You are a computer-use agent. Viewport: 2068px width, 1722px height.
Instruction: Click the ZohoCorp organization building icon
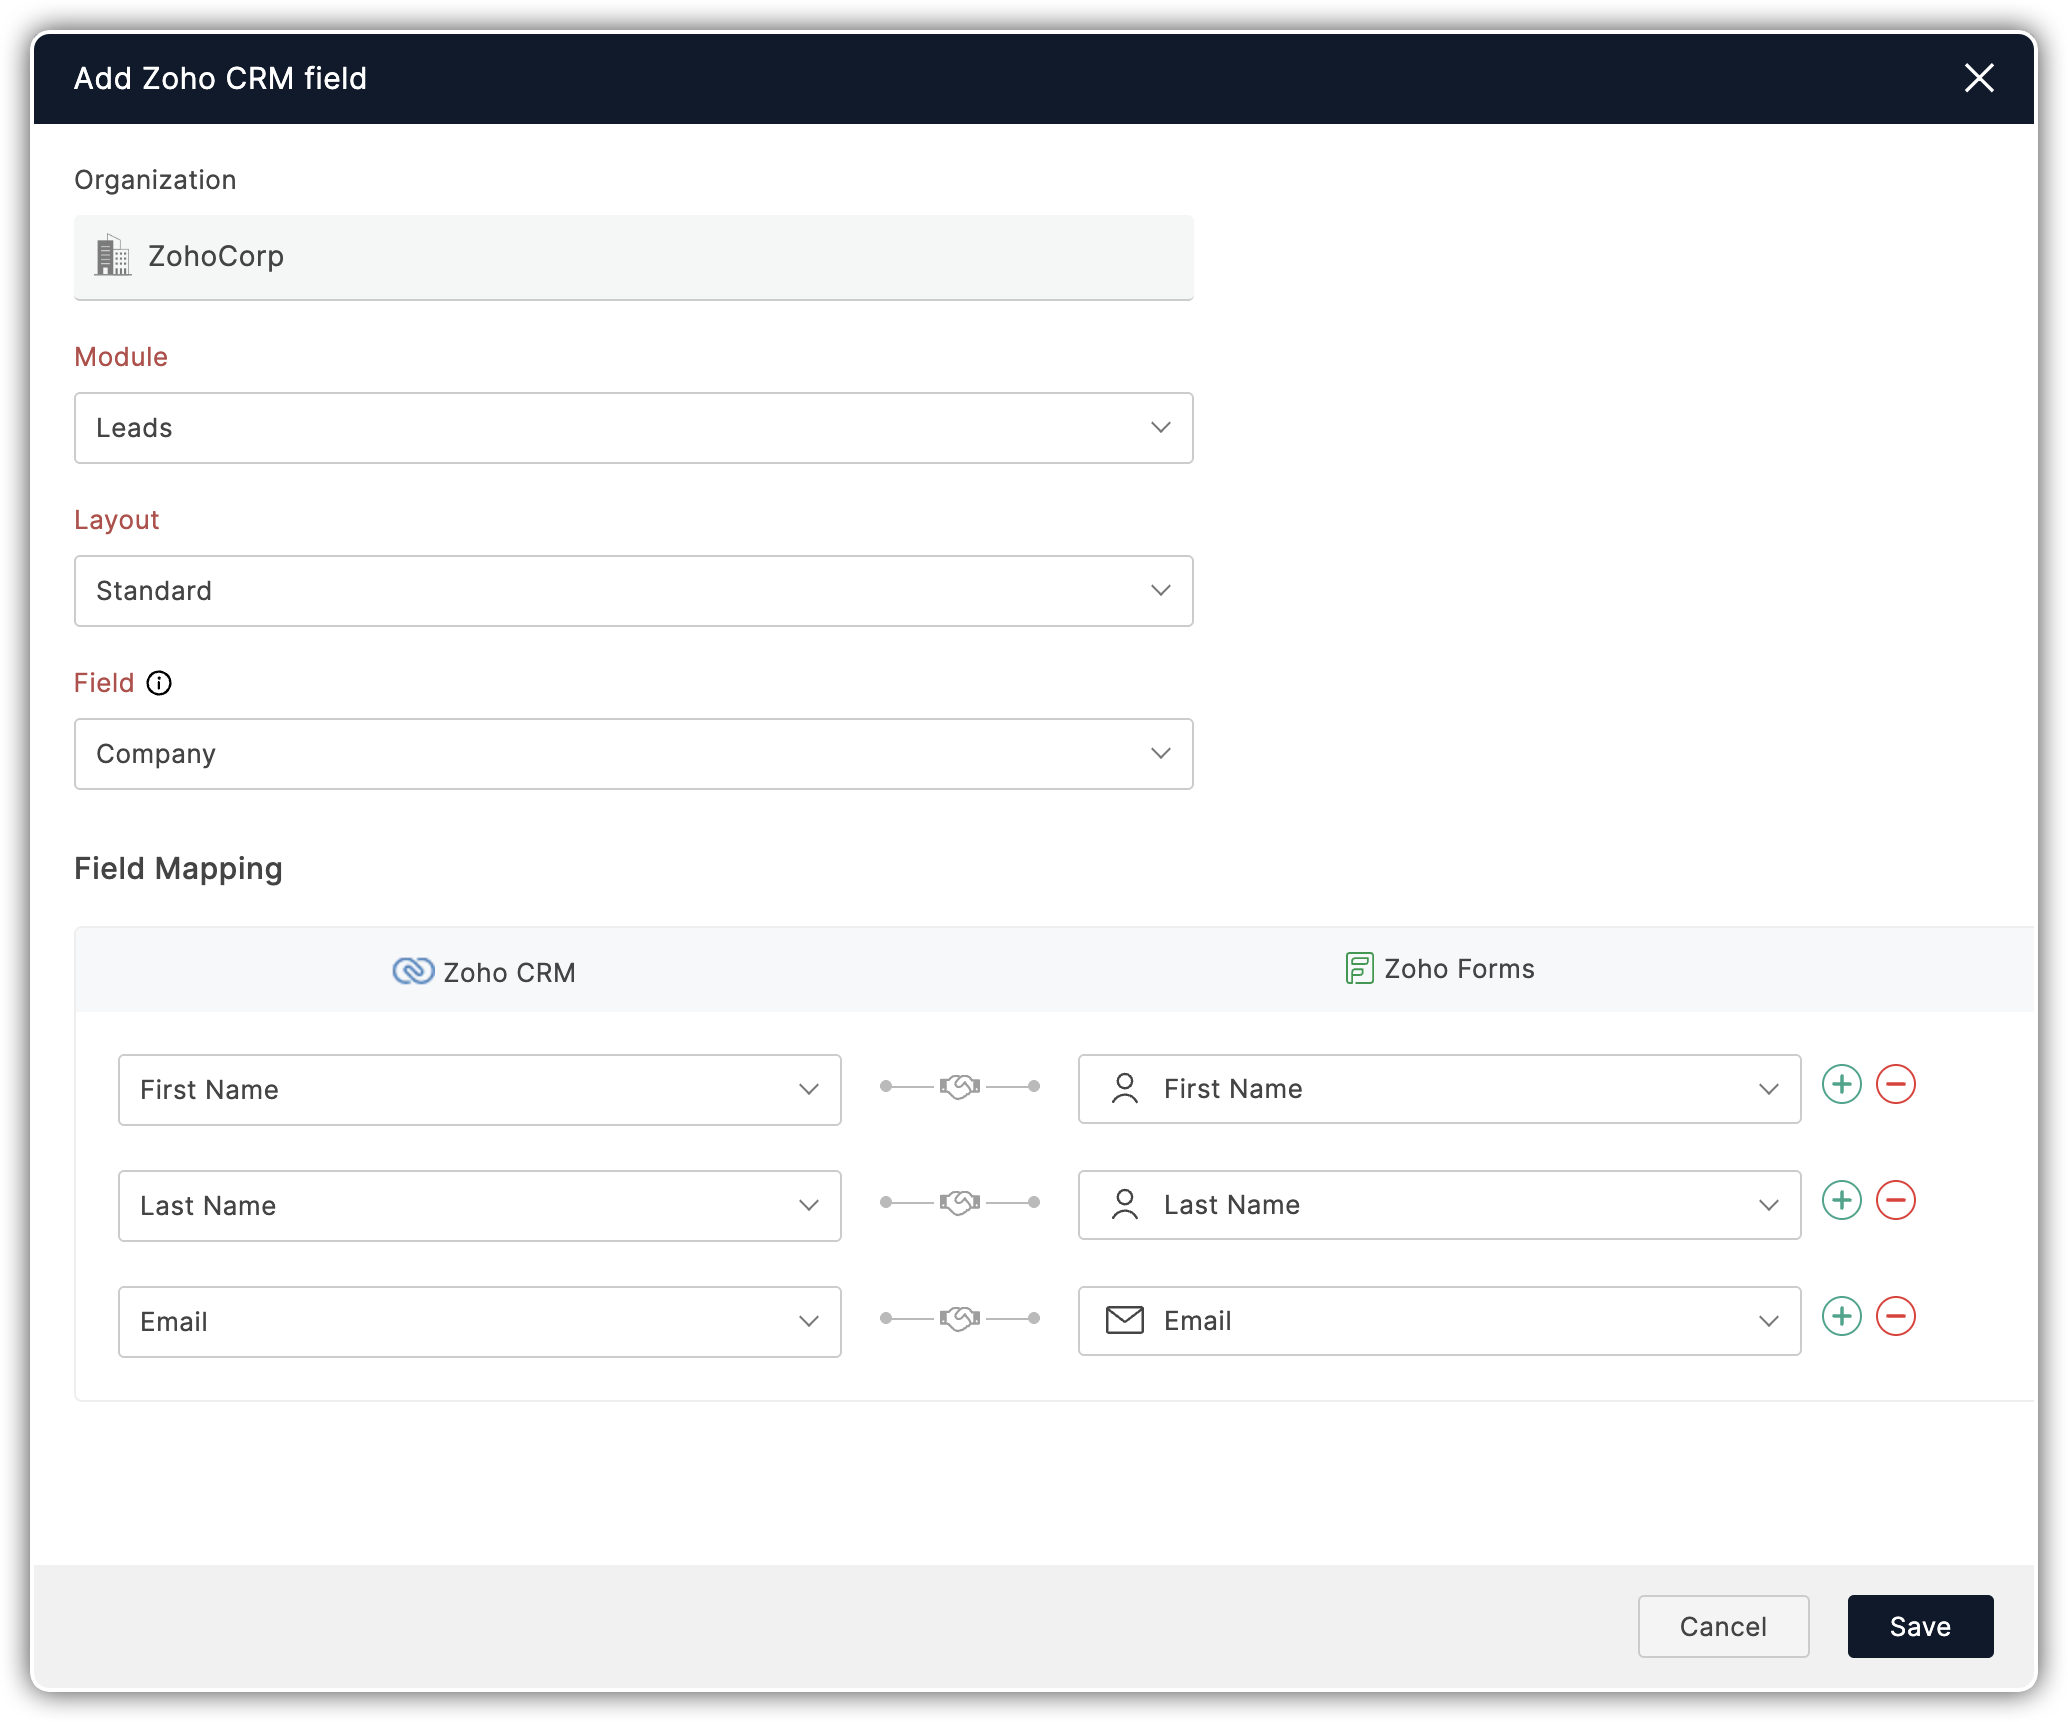click(x=112, y=256)
